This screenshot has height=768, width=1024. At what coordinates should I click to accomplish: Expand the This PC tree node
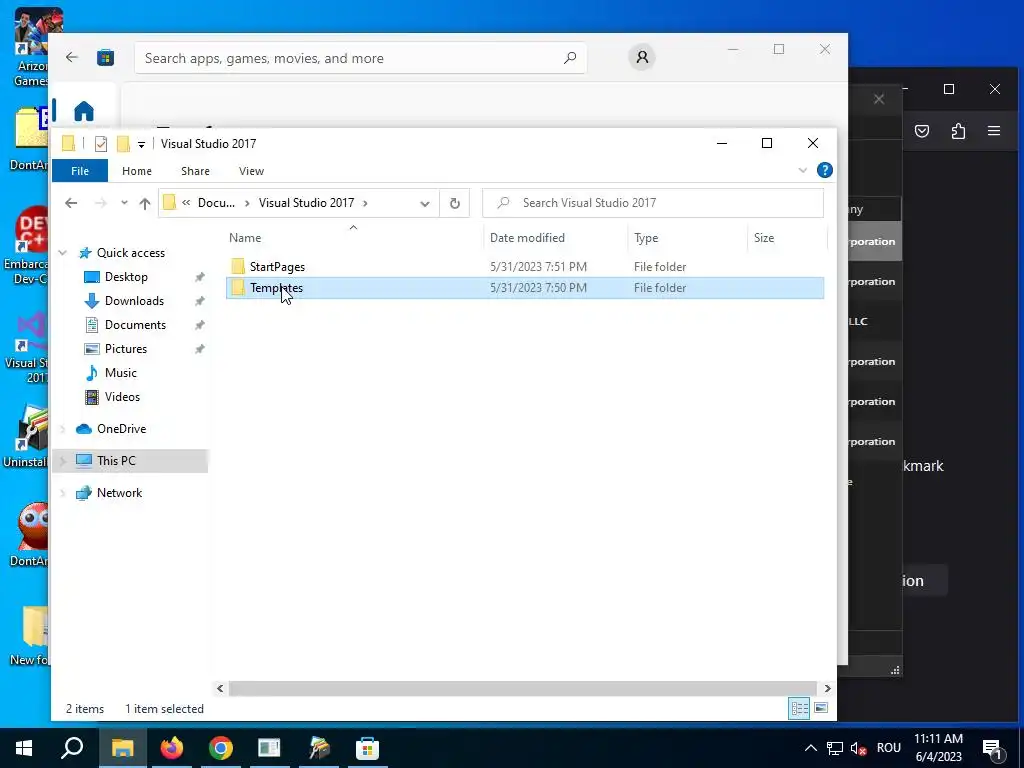coord(63,461)
